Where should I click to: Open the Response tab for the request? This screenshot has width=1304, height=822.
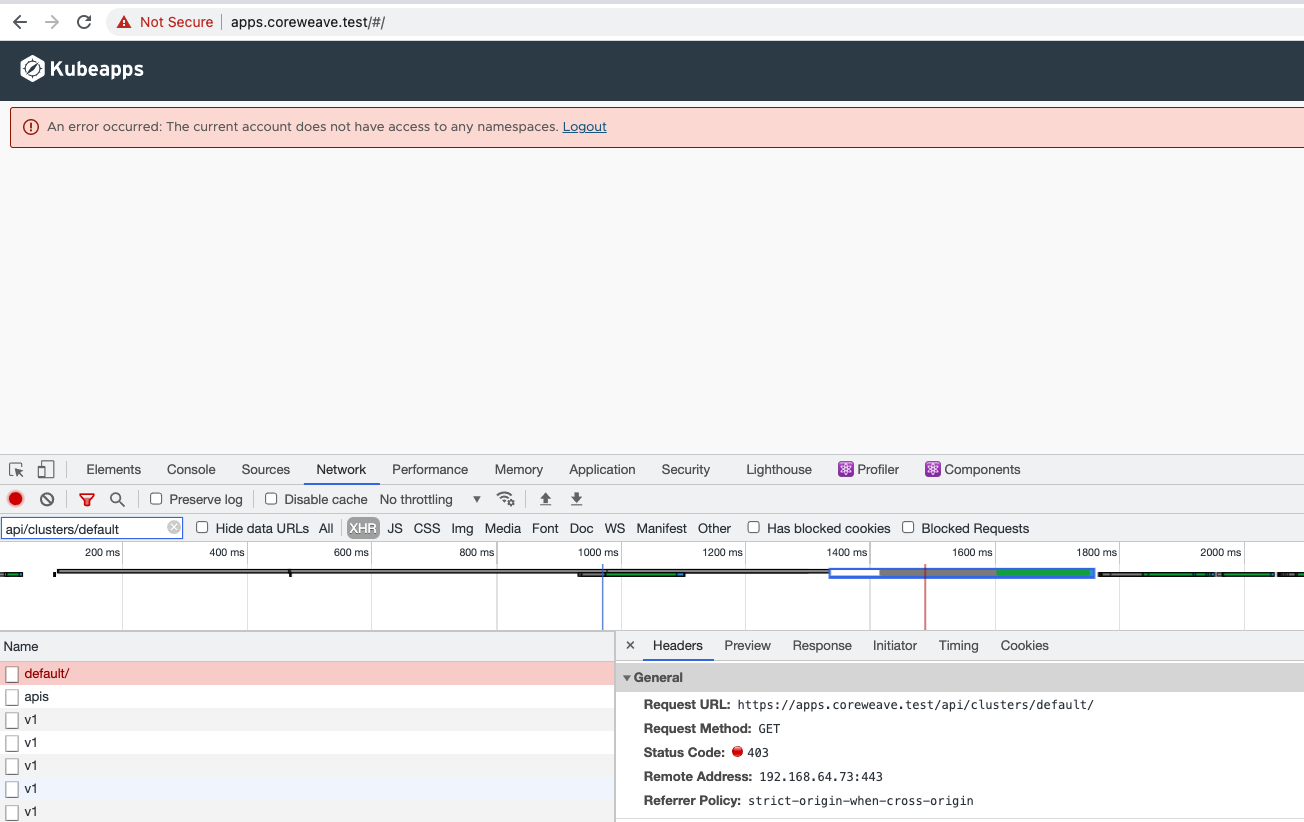[822, 645]
